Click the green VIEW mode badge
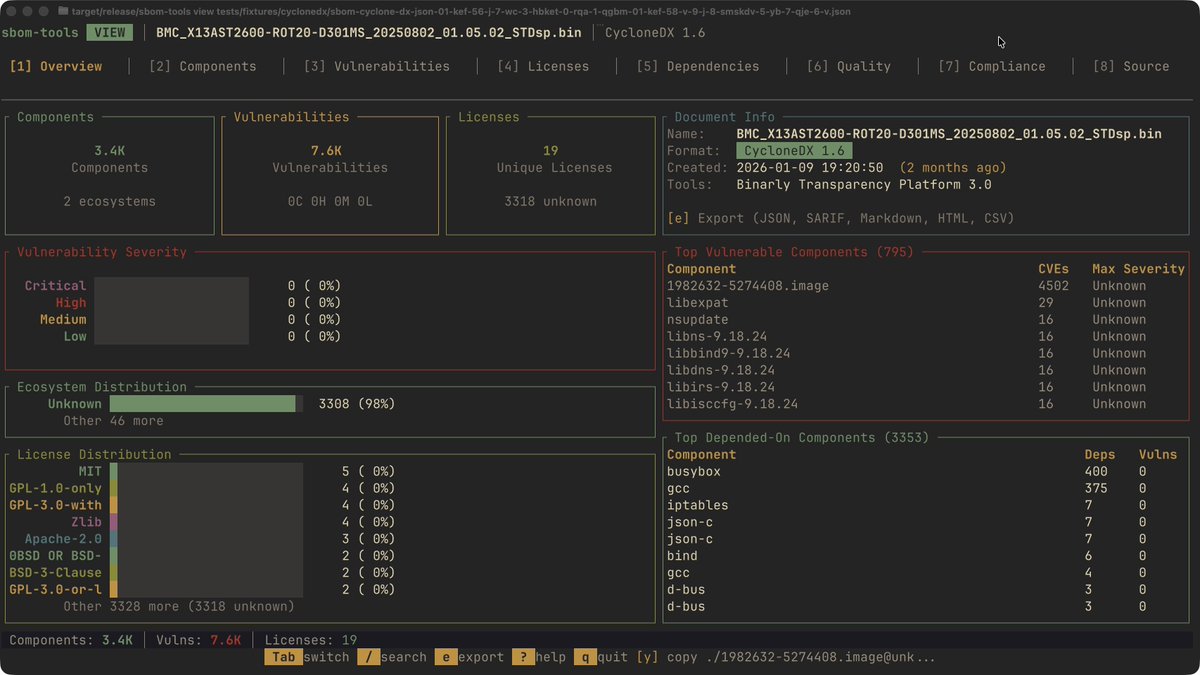The image size is (1200, 675). (110, 33)
